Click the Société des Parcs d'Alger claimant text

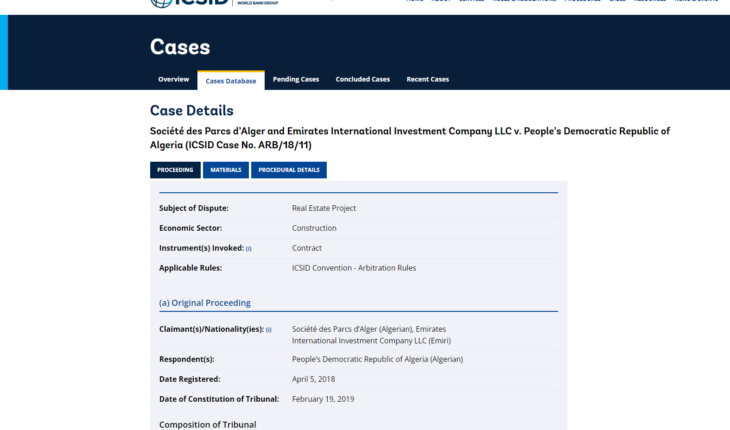point(372,335)
